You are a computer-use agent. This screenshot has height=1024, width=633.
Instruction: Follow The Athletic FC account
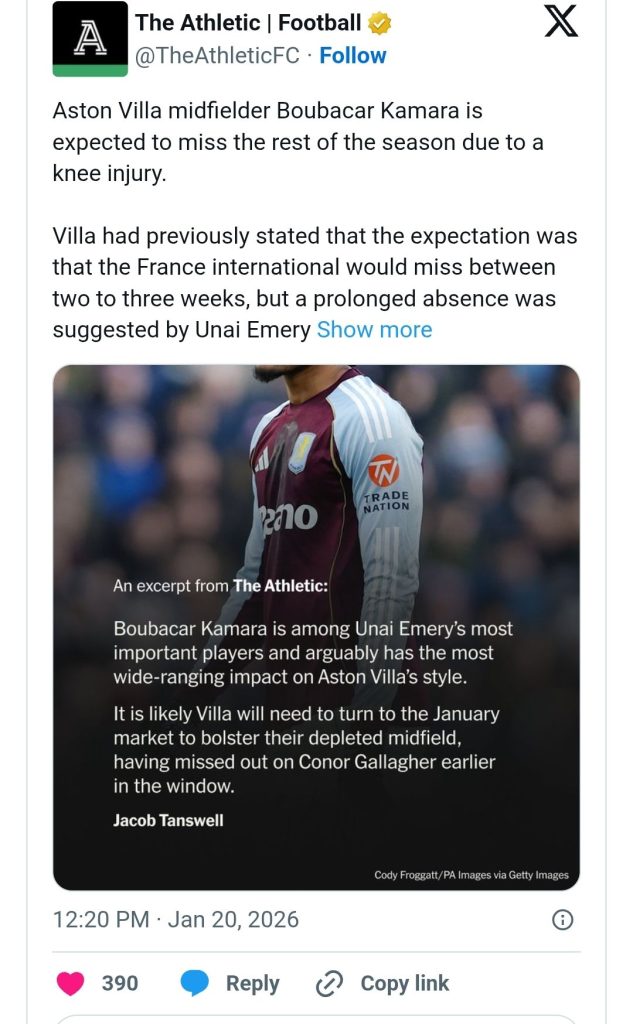pyautogui.click(x=353, y=56)
